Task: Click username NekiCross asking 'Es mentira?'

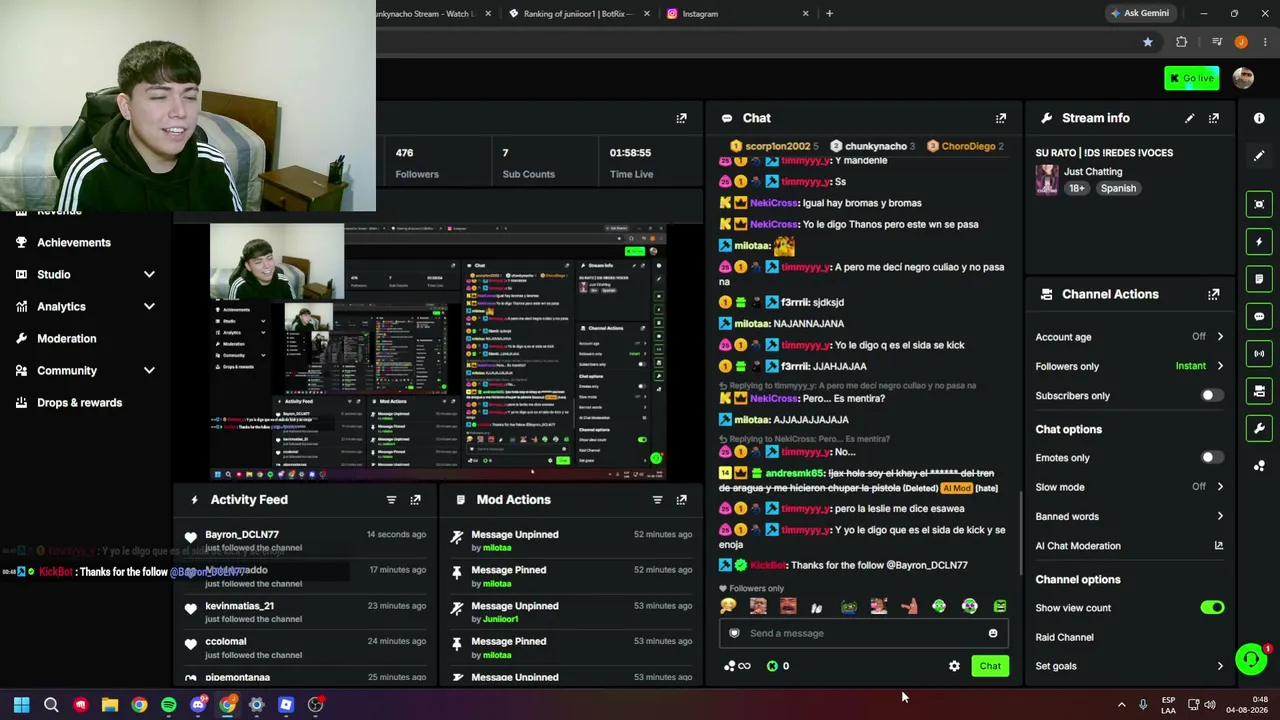Action: (774, 398)
